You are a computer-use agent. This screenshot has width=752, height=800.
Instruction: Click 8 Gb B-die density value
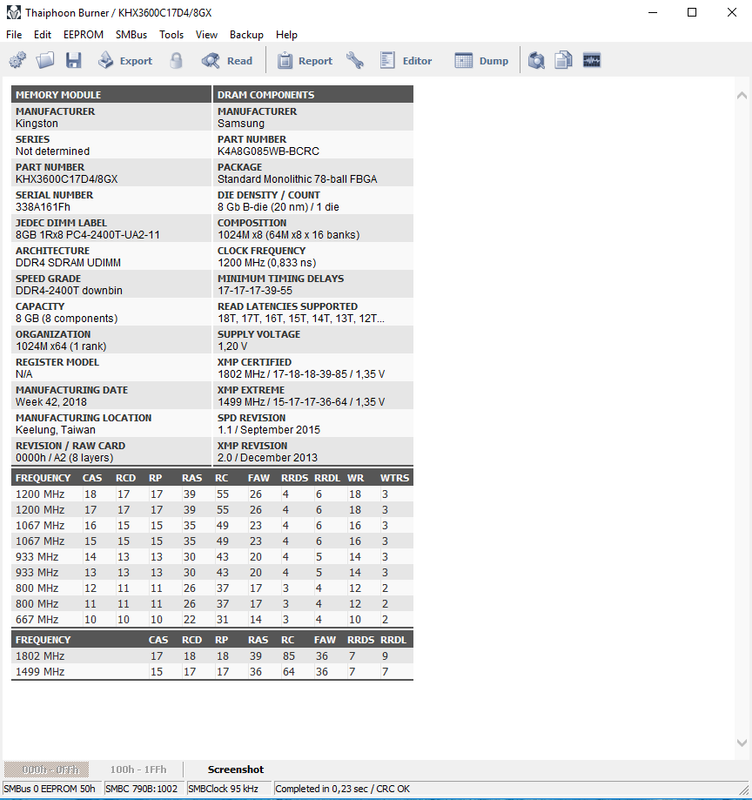pos(279,207)
